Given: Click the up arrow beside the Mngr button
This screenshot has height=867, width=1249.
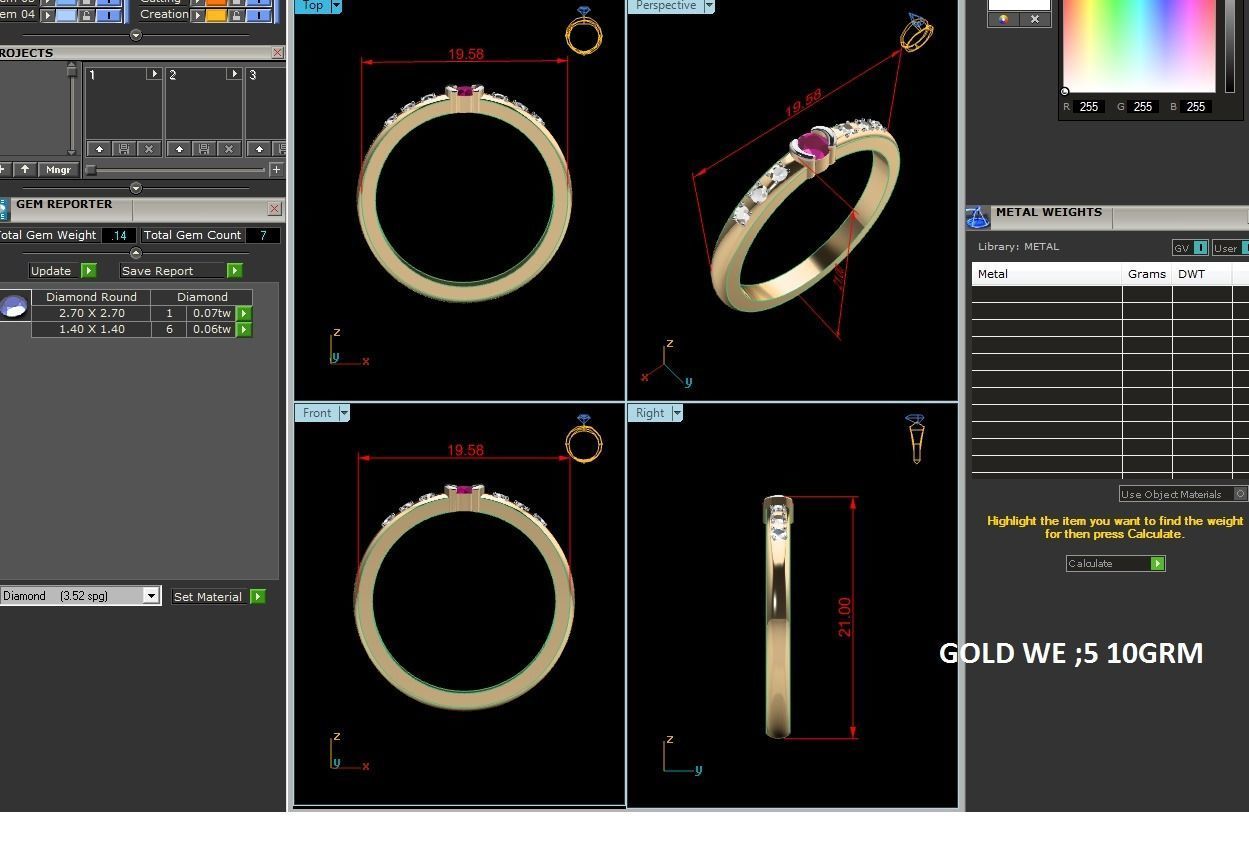Looking at the screenshot, I should [x=25, y=169].
